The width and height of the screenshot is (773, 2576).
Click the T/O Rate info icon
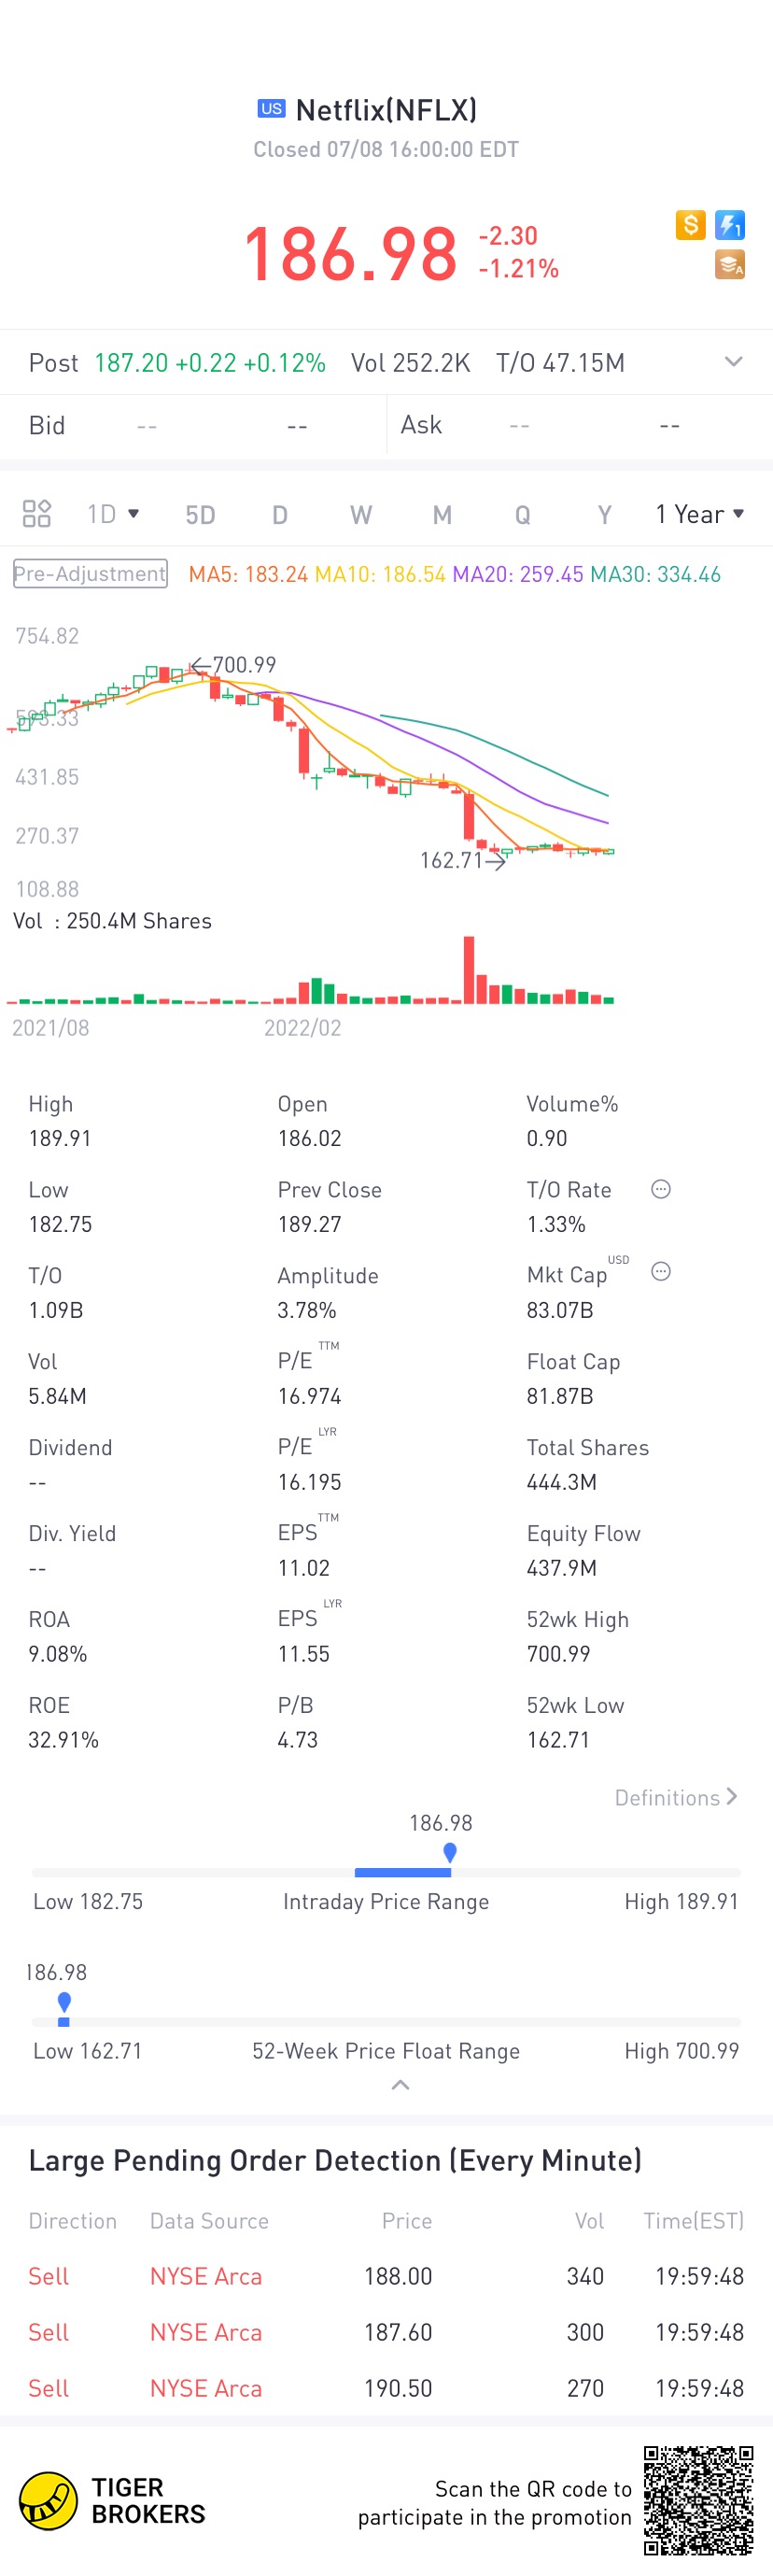tap(661, 1189)
